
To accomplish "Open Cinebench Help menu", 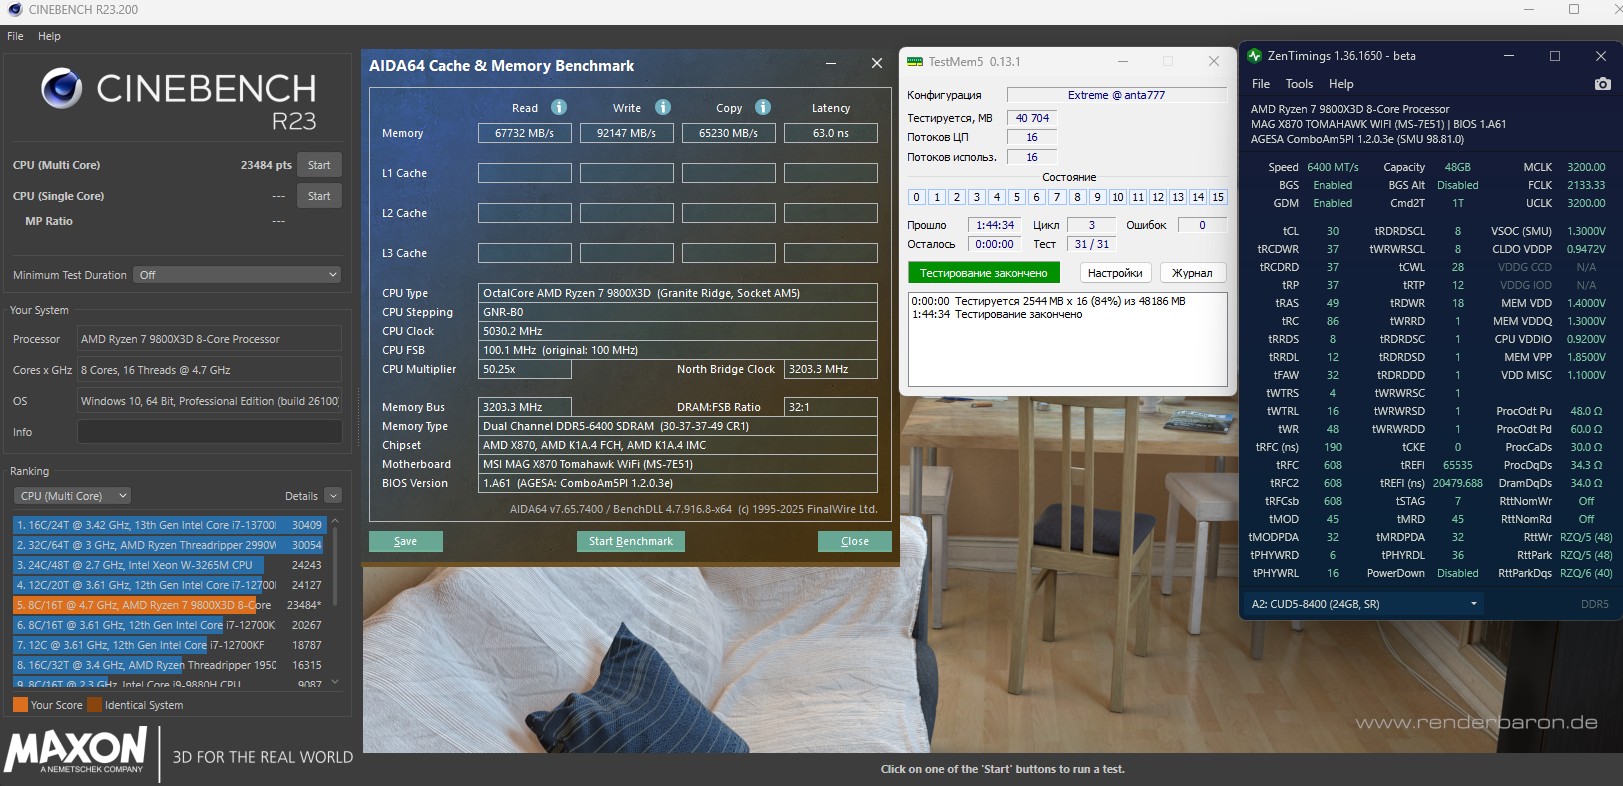I will 49,36.
